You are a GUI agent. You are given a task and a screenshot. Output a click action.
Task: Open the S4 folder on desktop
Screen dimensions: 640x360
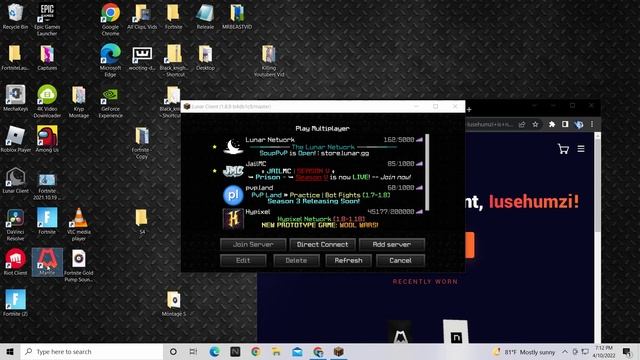click(142, 222)
